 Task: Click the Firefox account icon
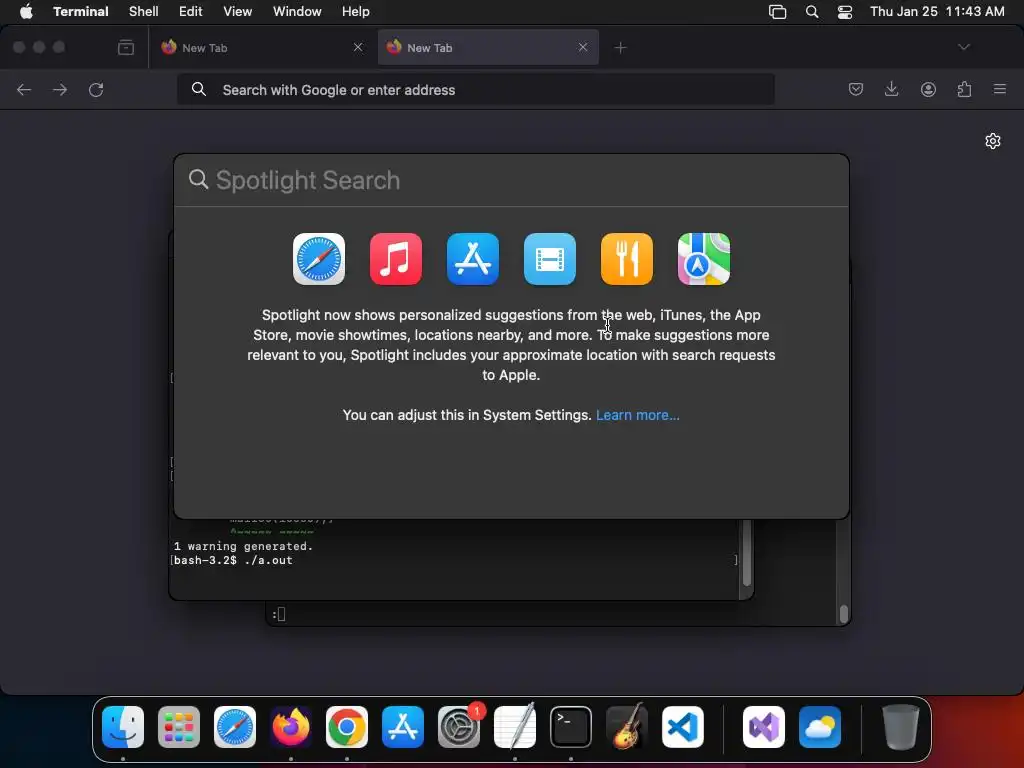click(x=928, y=89)
